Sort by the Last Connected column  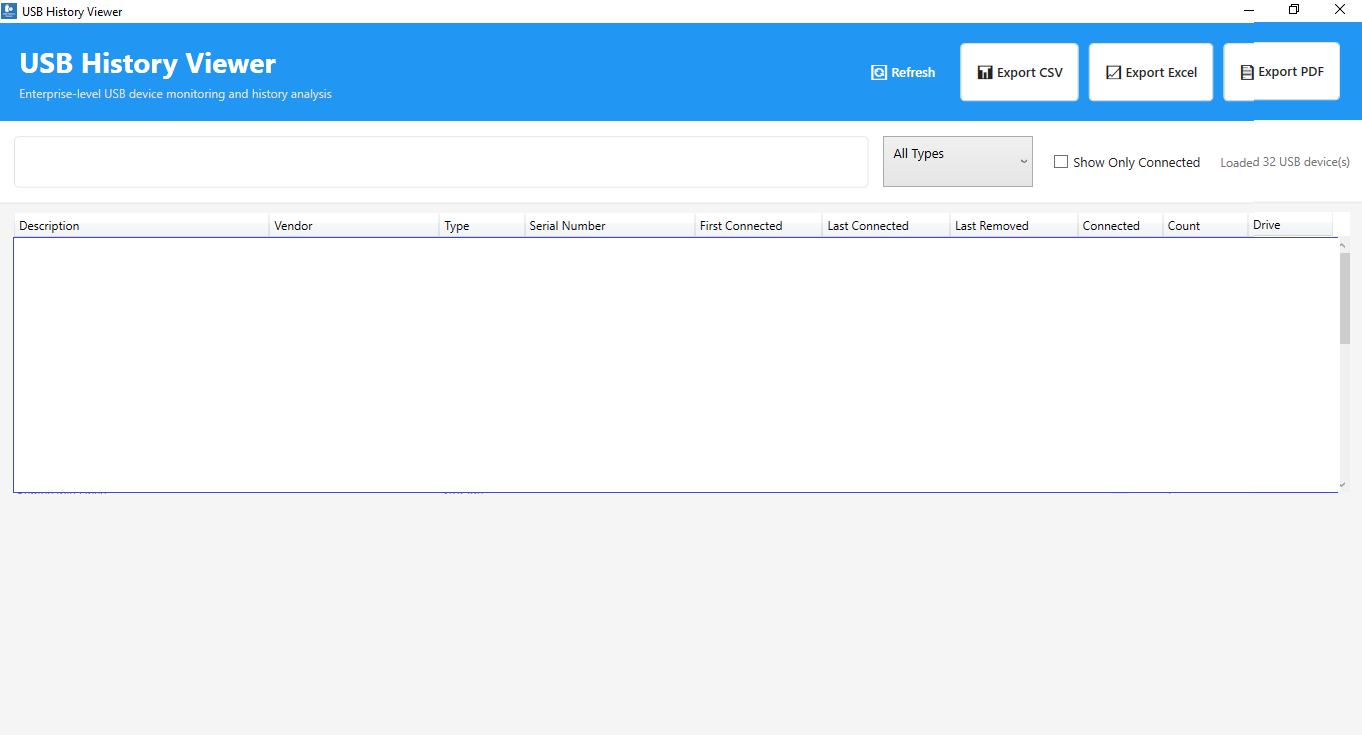click(x=884, y=224)
